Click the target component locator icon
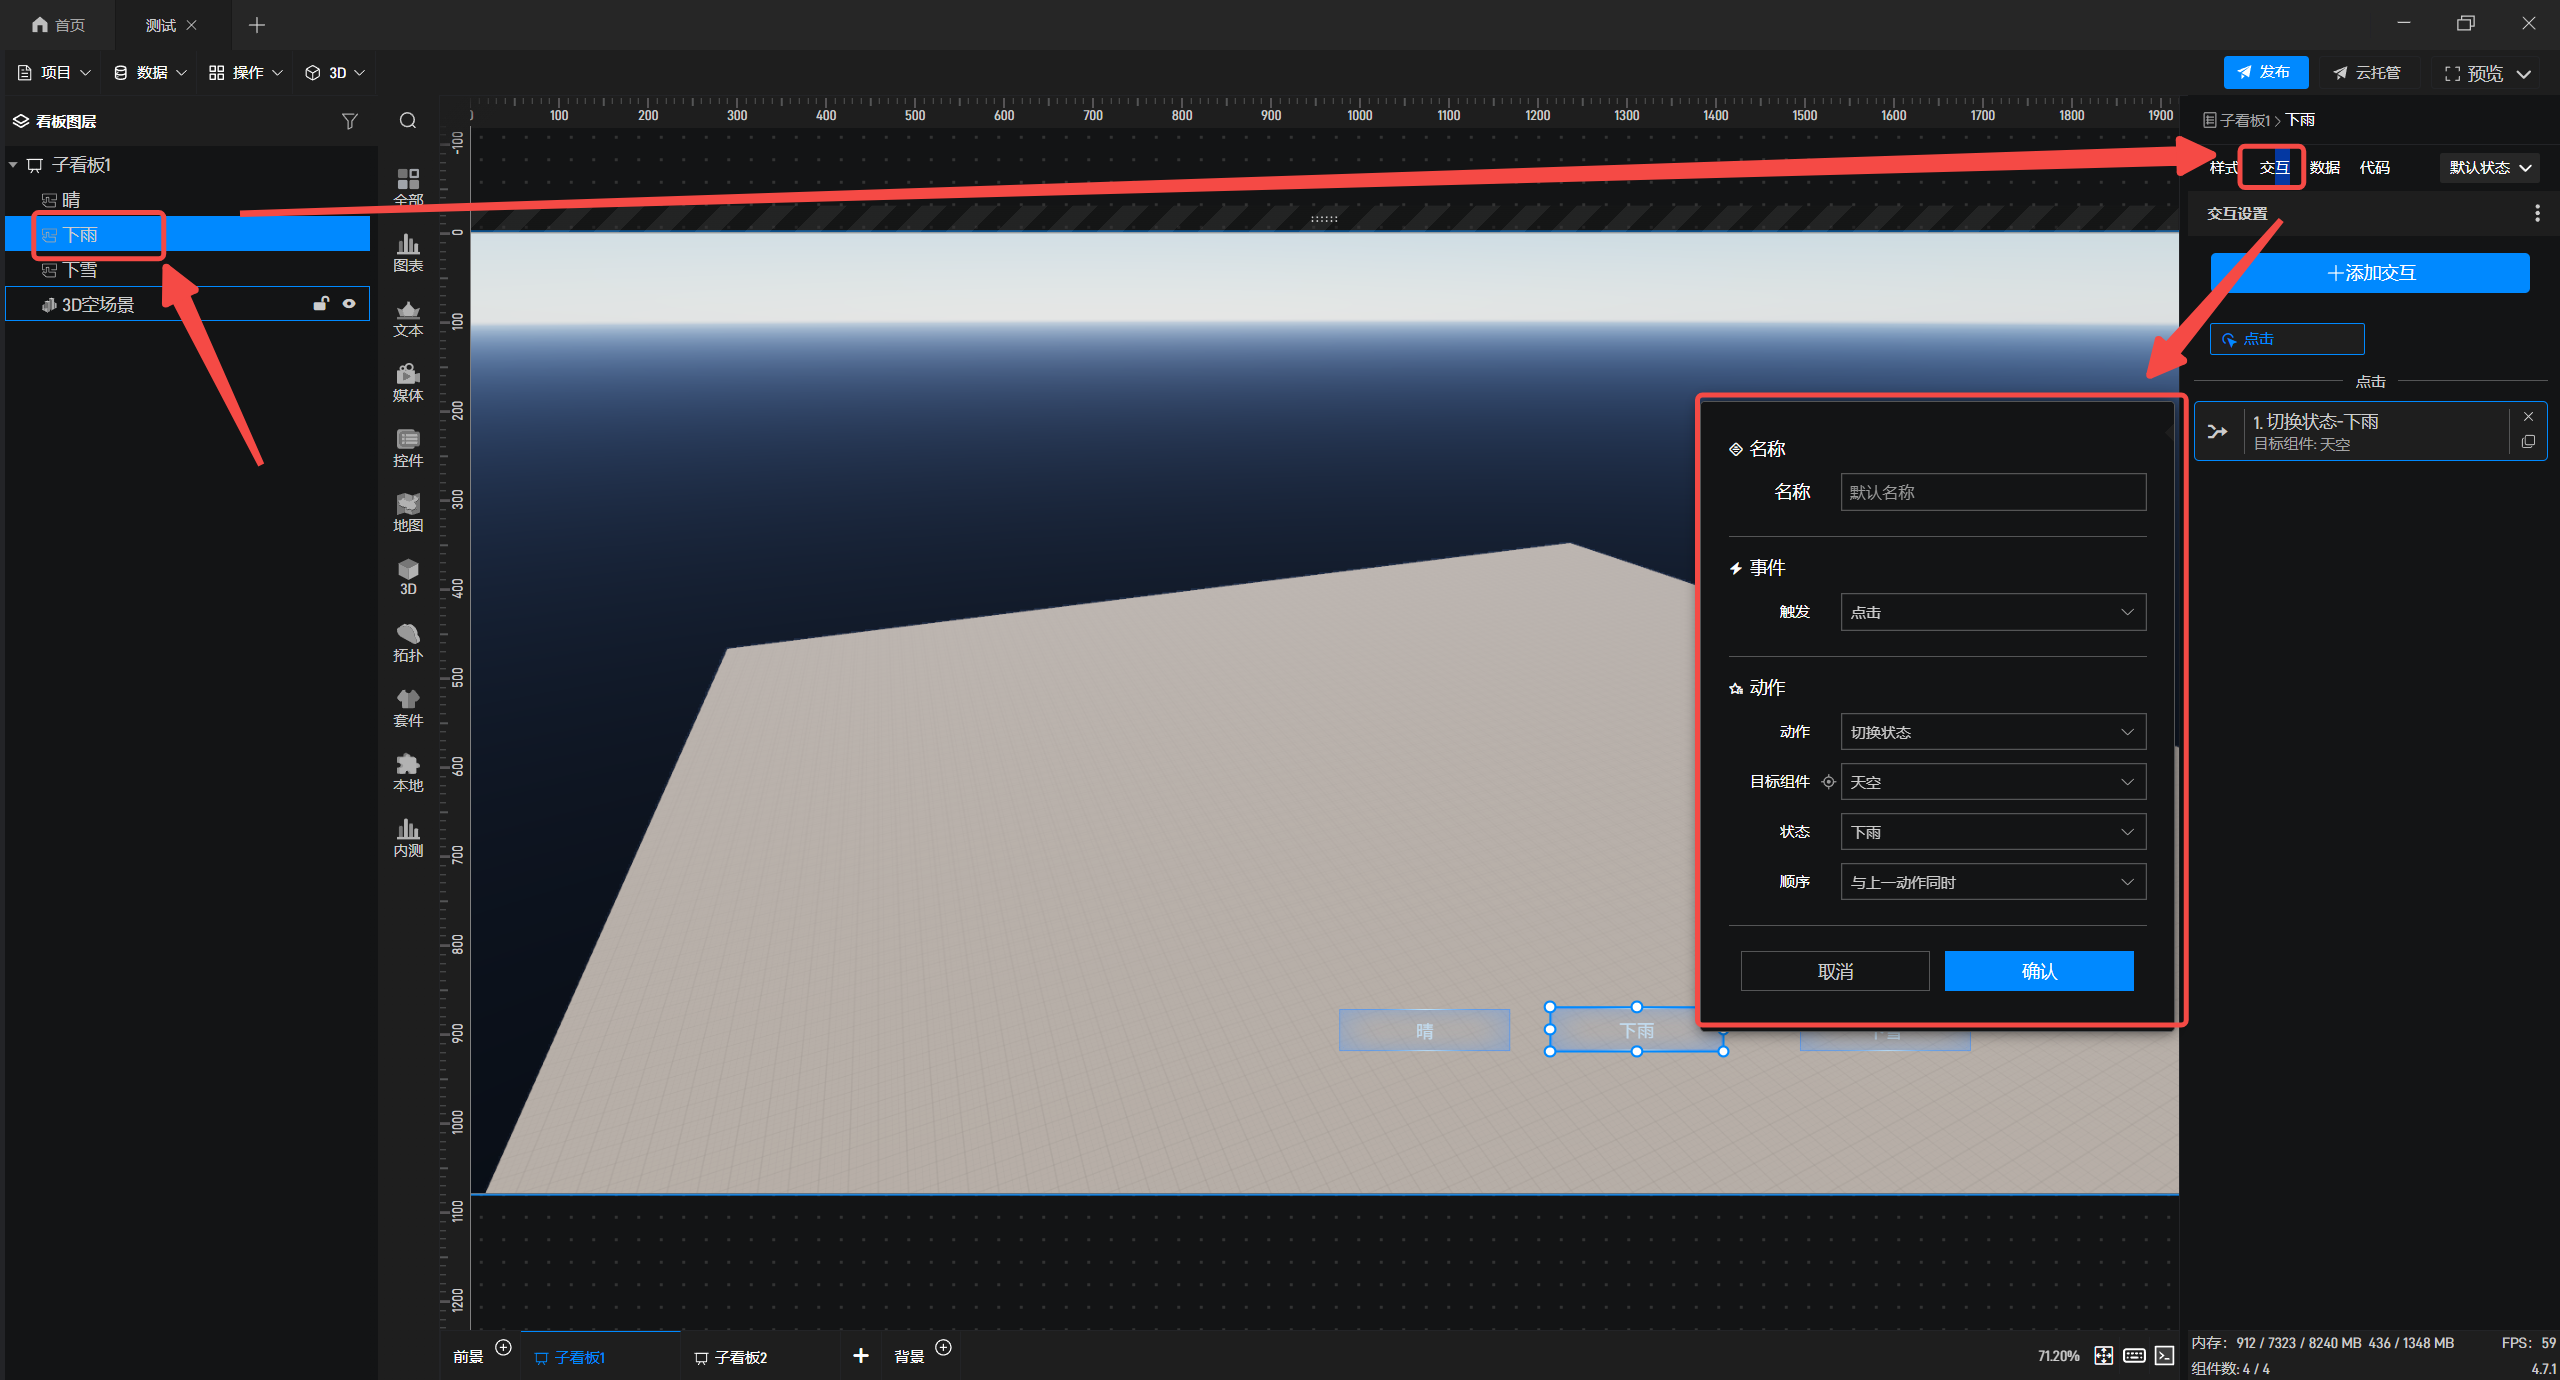The height and width of the screenshot is (1380, 2560). coord(1828,782)
